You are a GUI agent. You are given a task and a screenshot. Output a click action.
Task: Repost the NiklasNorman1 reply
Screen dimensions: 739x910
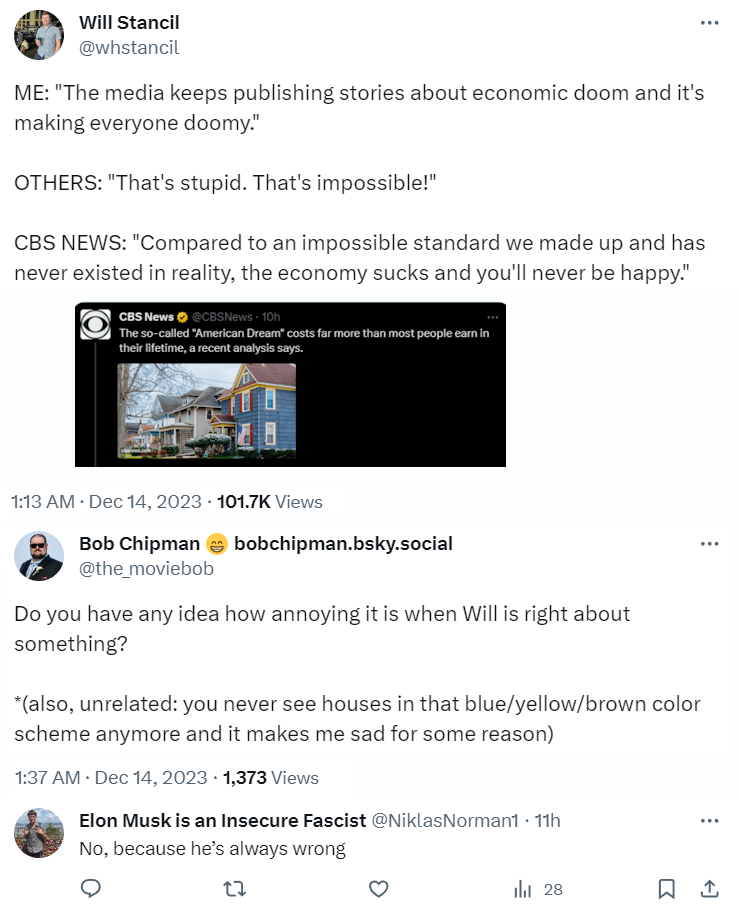tap(233, 889)
